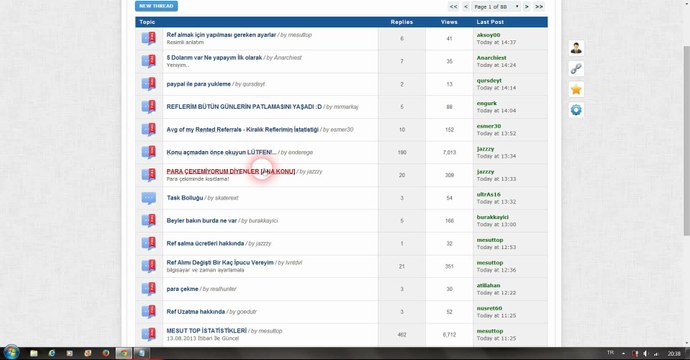Click thread icon beside 'REFLERİM BÜTÜN GÜNLERİN PATLAMASINI'
This screenshot has width=690, height=360.
(x=149, y=107)
